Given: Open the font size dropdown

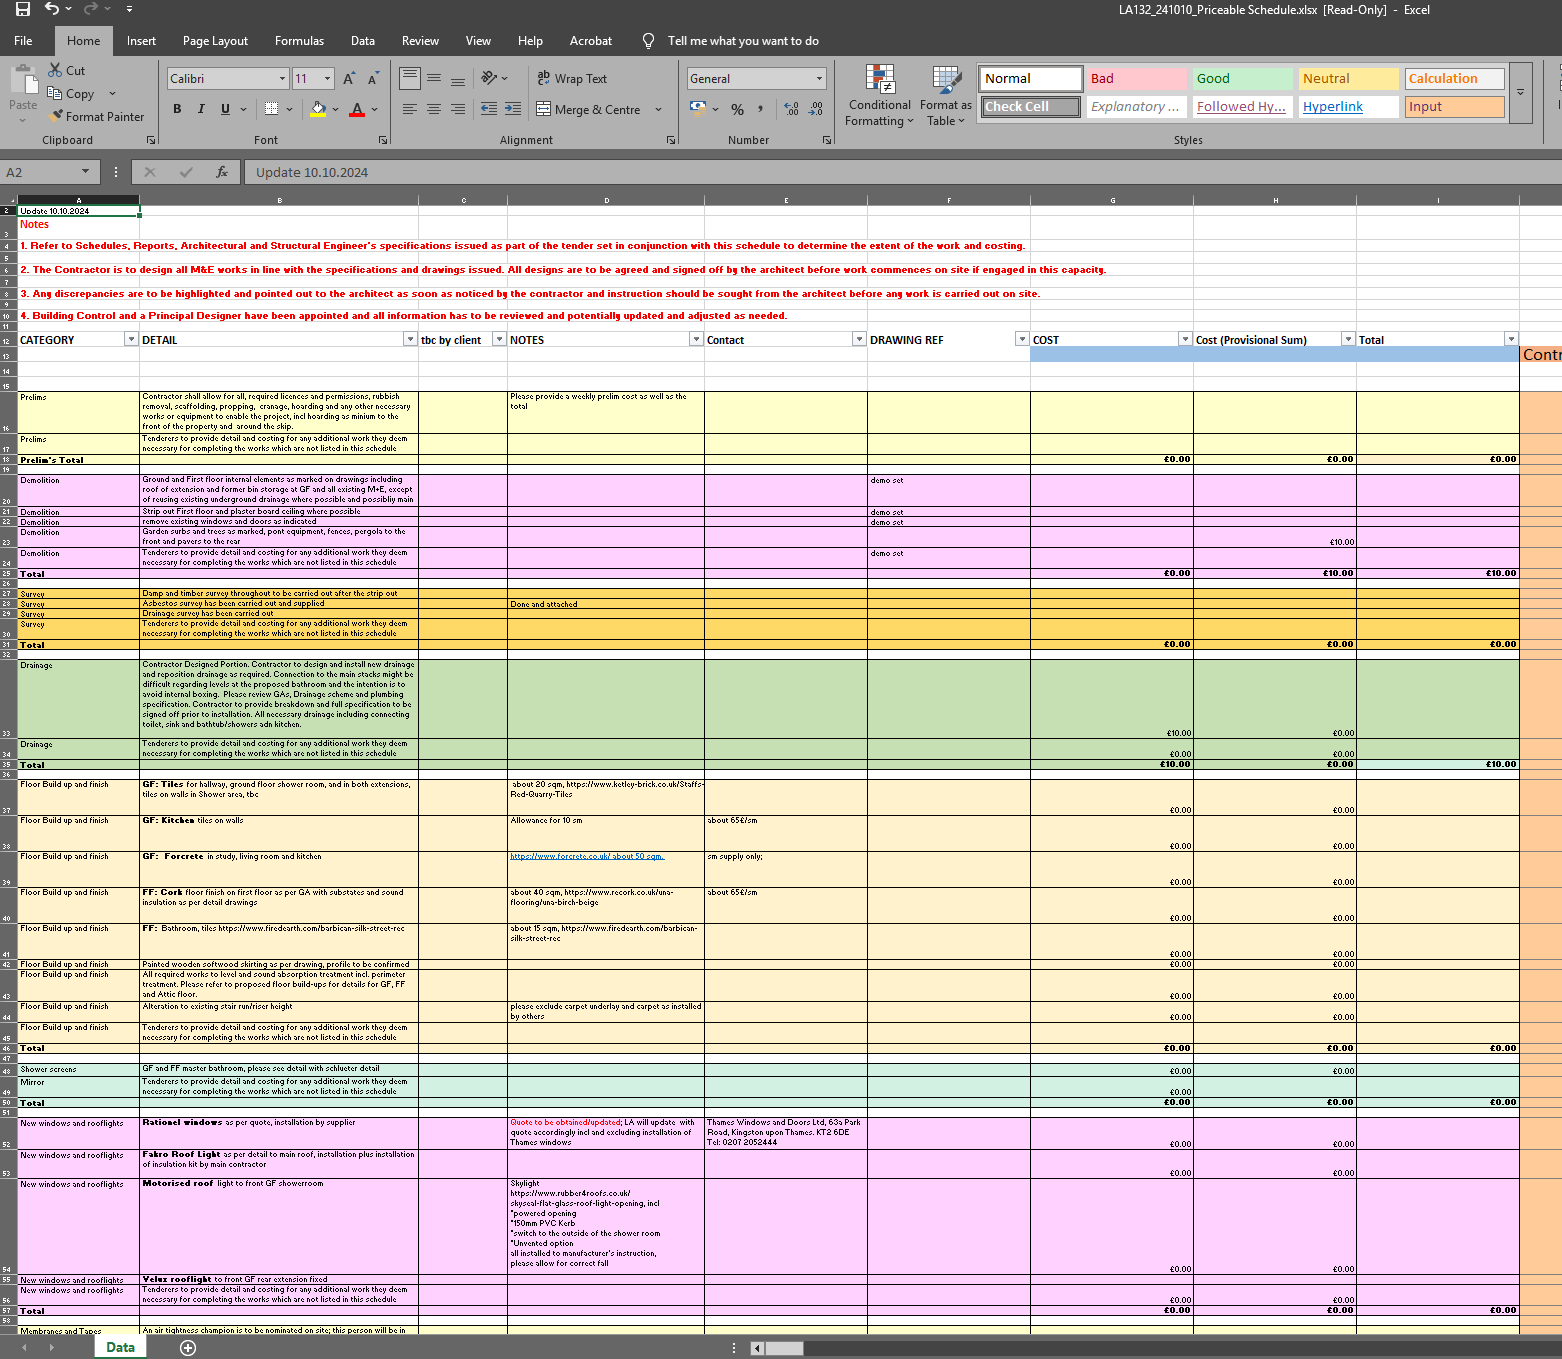Looking at the screenshot, I should [x=325, y=78].
